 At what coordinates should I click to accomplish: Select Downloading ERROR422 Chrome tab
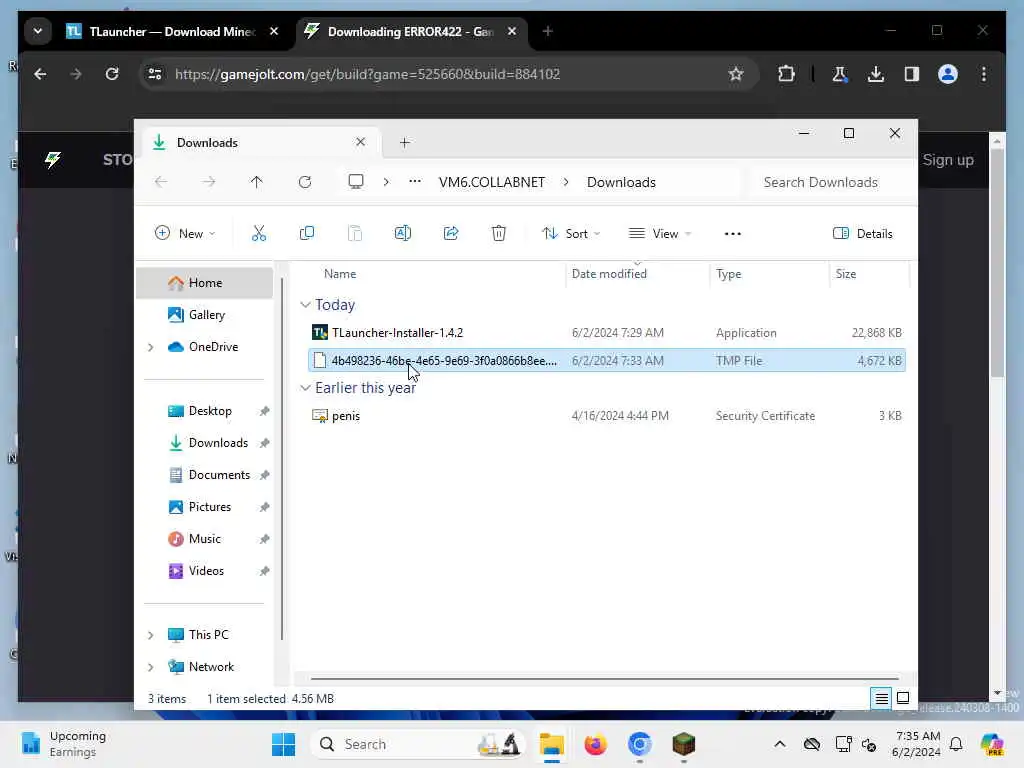pyautogui.click(x=410, y=31)
